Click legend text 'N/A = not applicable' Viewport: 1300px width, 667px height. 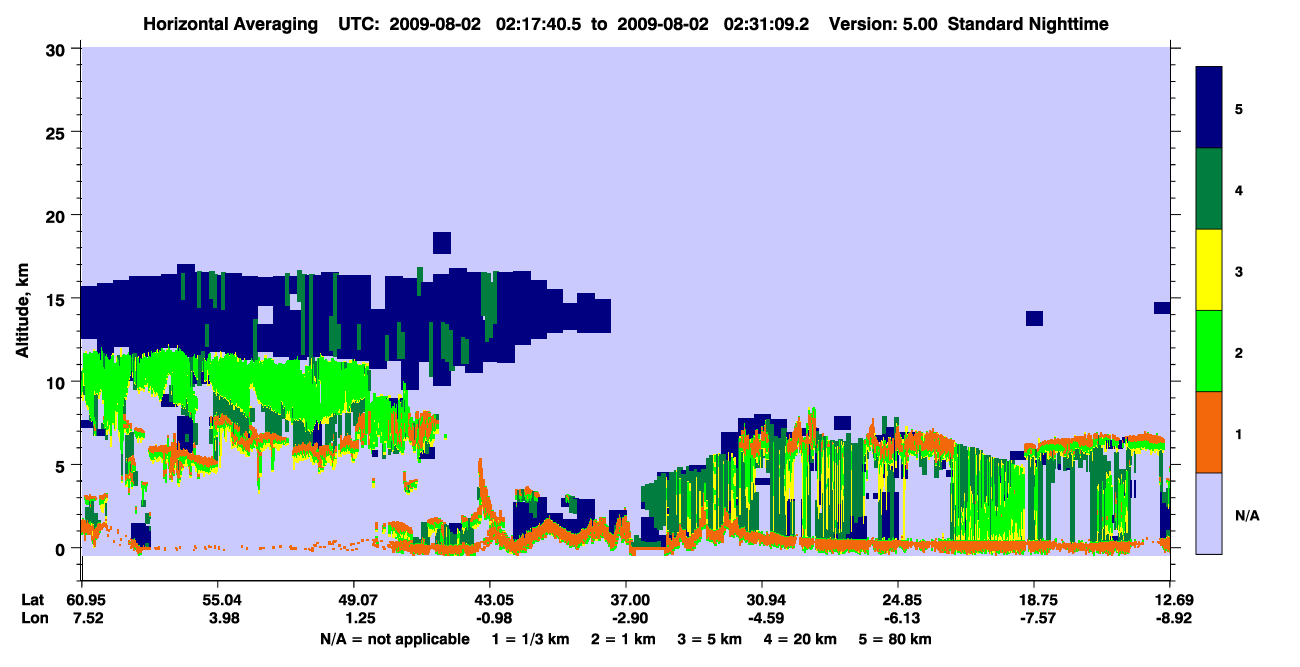click(x=395, y=639)
